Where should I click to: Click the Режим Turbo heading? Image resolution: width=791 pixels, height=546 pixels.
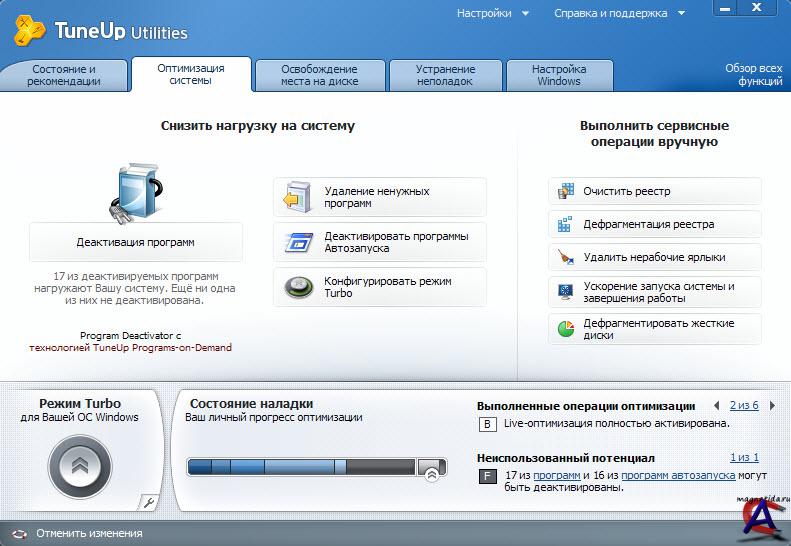[x=80, y=404]
